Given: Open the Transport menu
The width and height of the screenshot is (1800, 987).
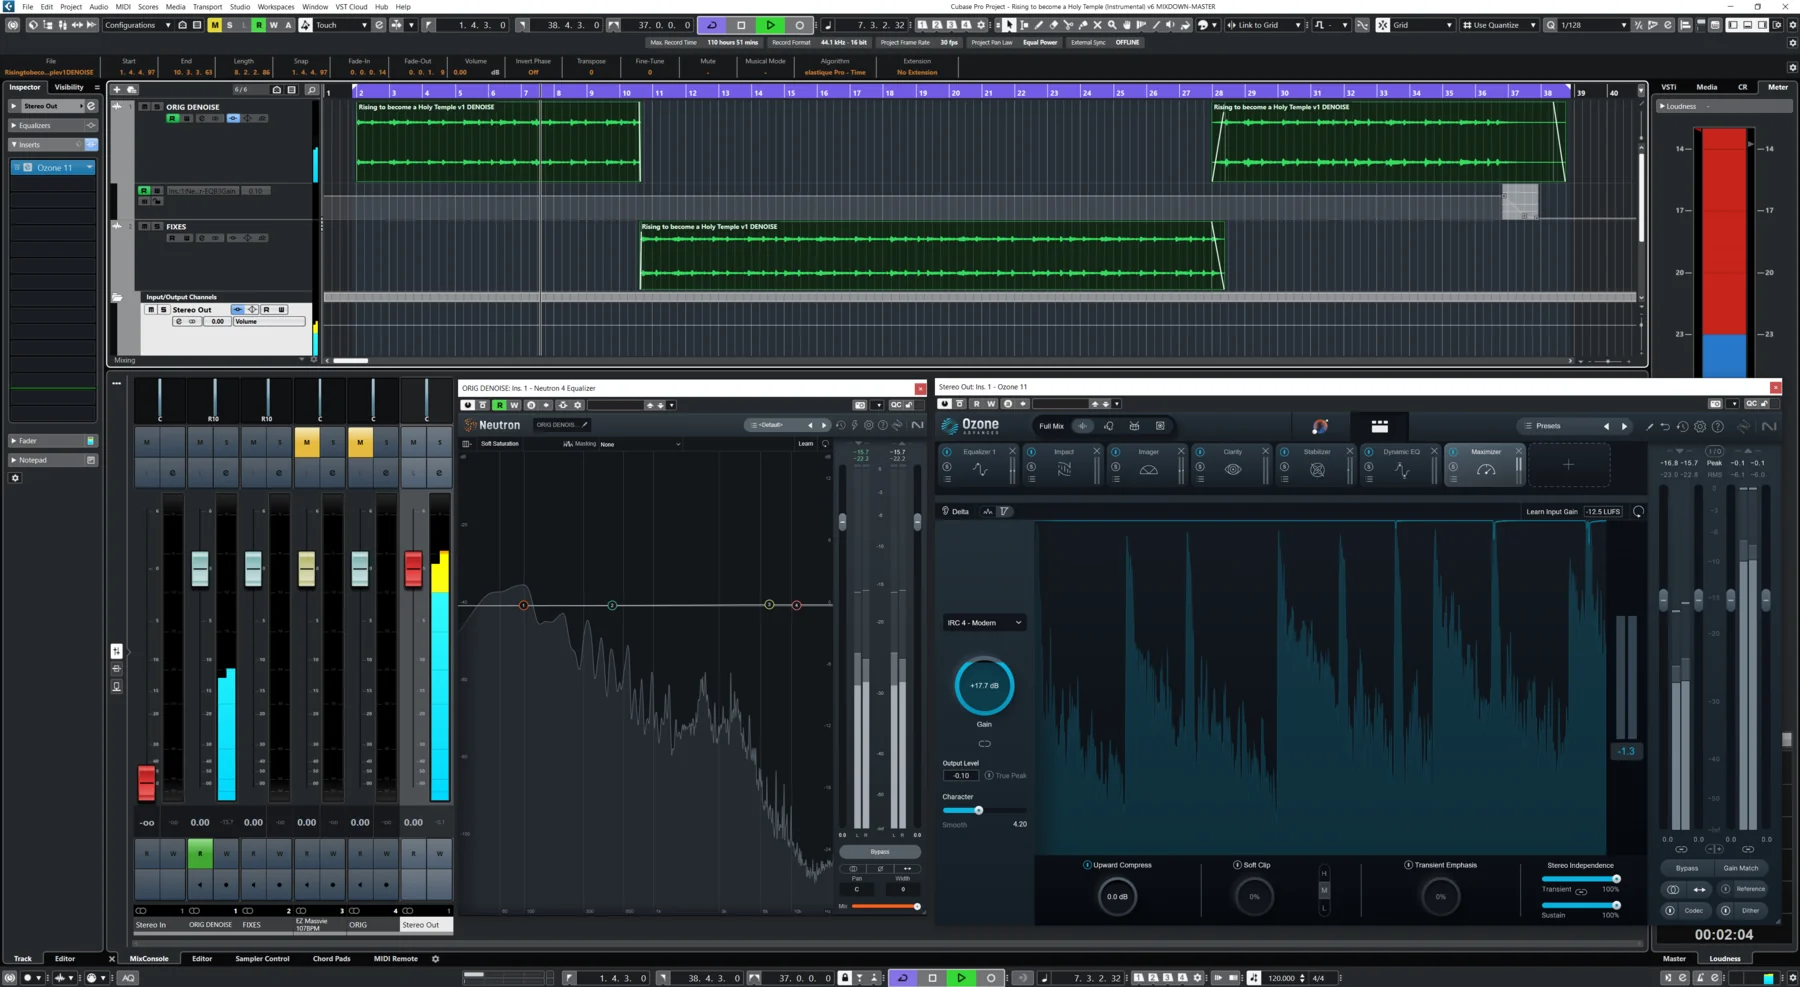Looking at the screenshot, I should 207,6.
